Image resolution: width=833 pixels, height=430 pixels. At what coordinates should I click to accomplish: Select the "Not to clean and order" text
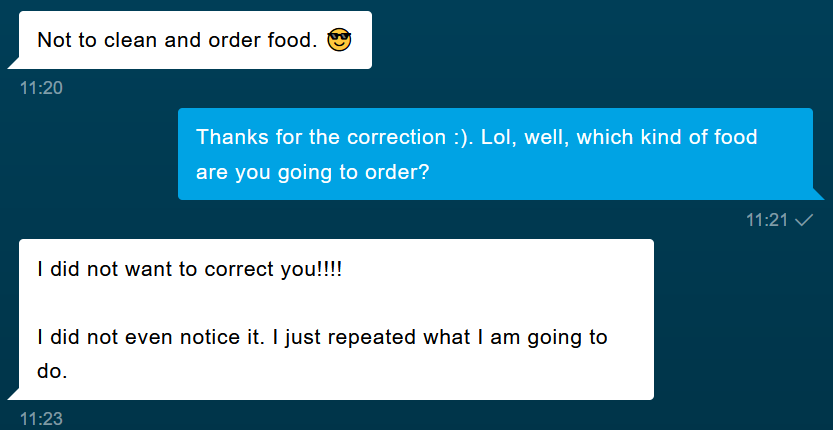click(x=150, y=40)
